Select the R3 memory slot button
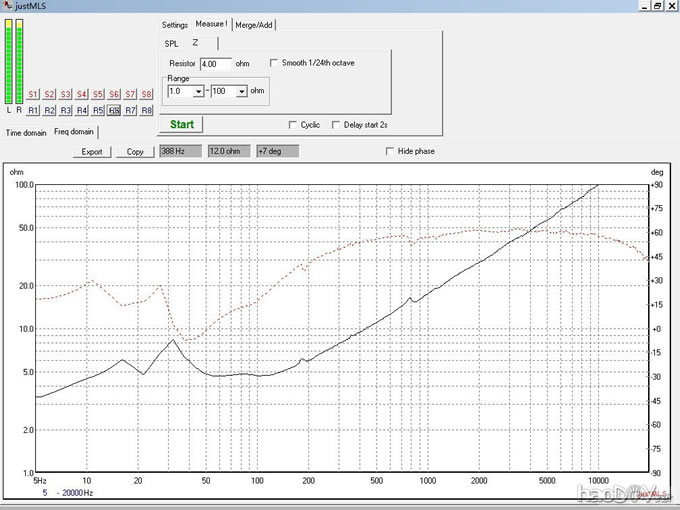This screenshot has width=680, height=510. pyautogui.click(x=66, y=110)
